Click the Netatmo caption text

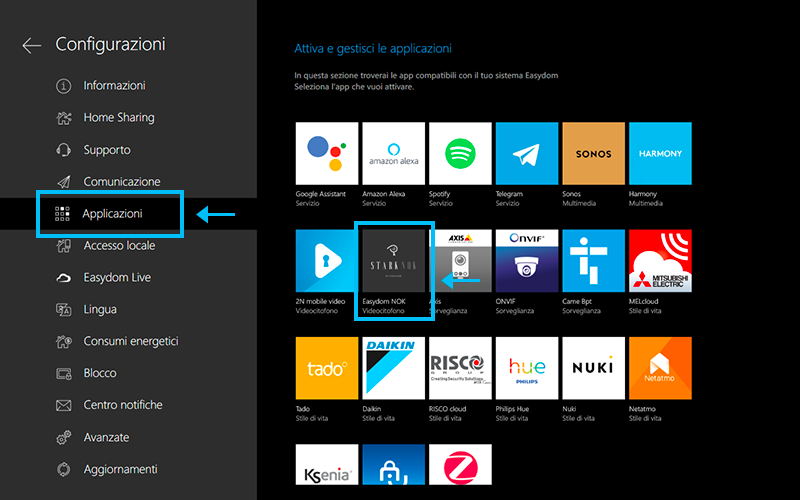tap(642, 409)
